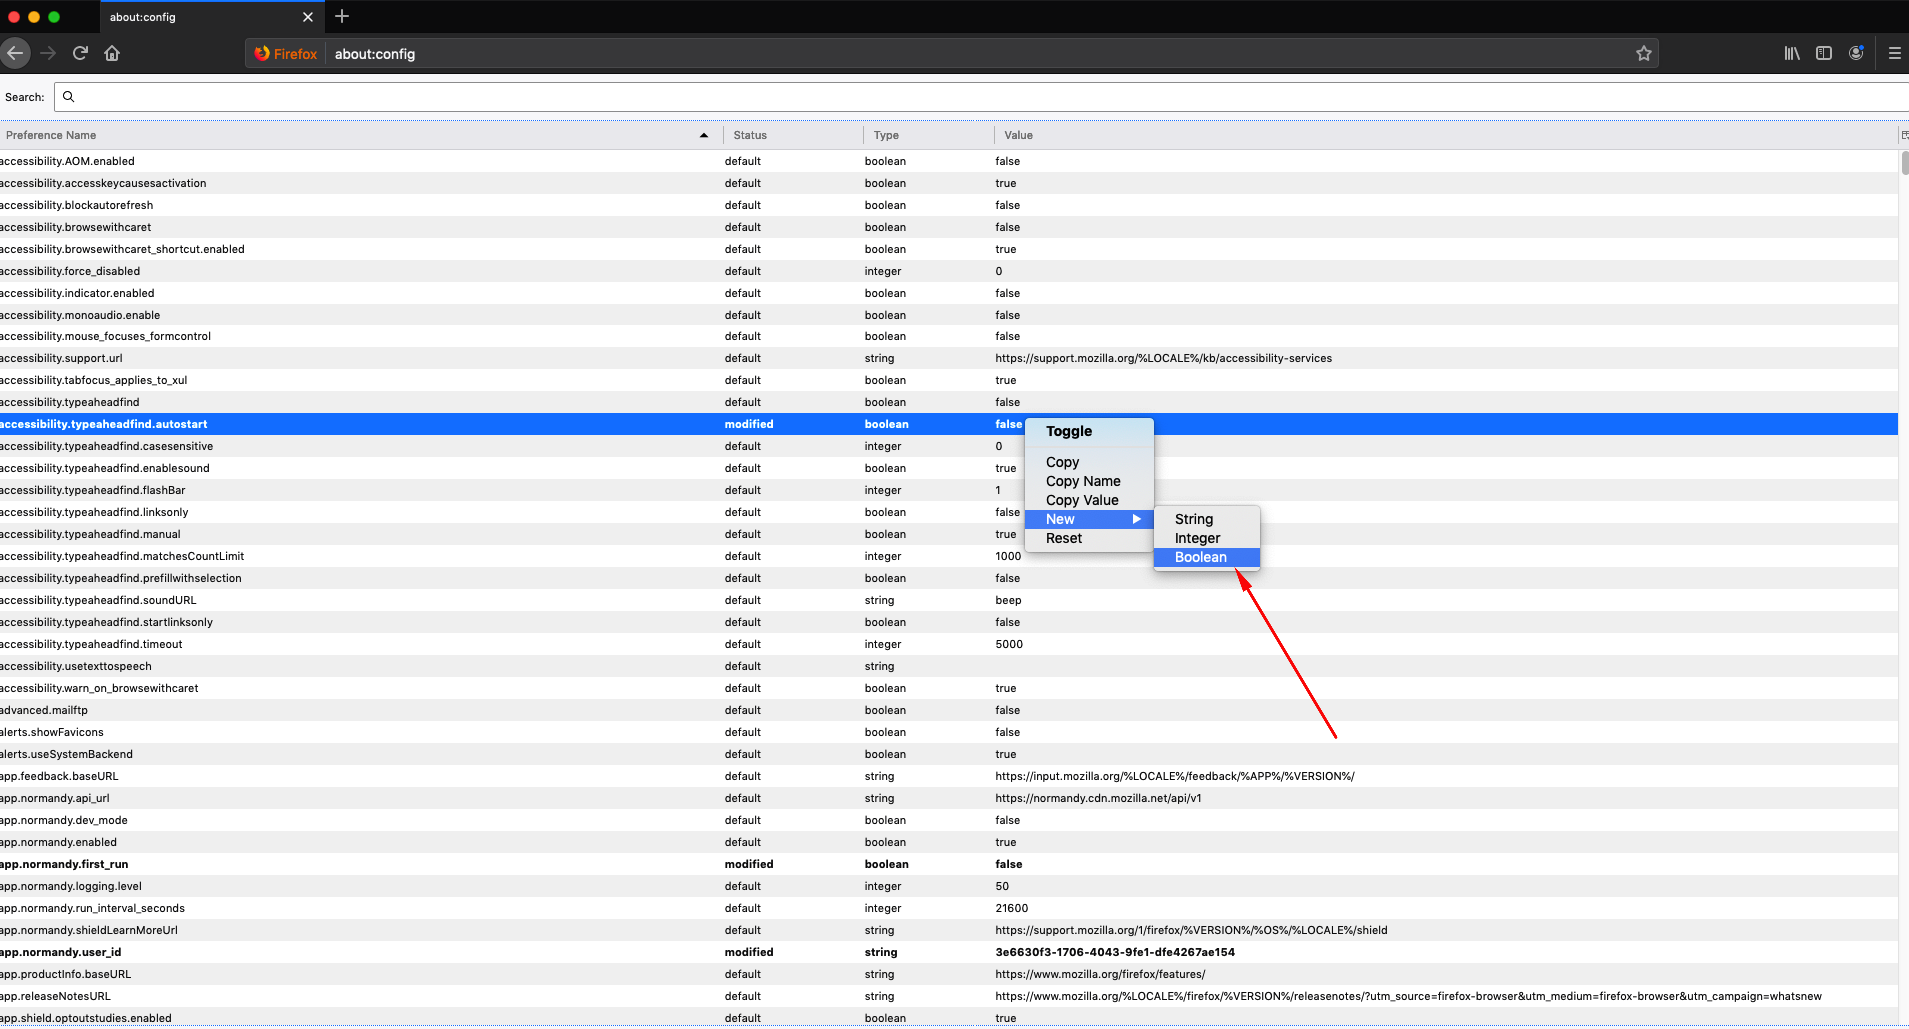Open the home page icon
Viewport: 1909px width, 1029px height.
(112, 53)
